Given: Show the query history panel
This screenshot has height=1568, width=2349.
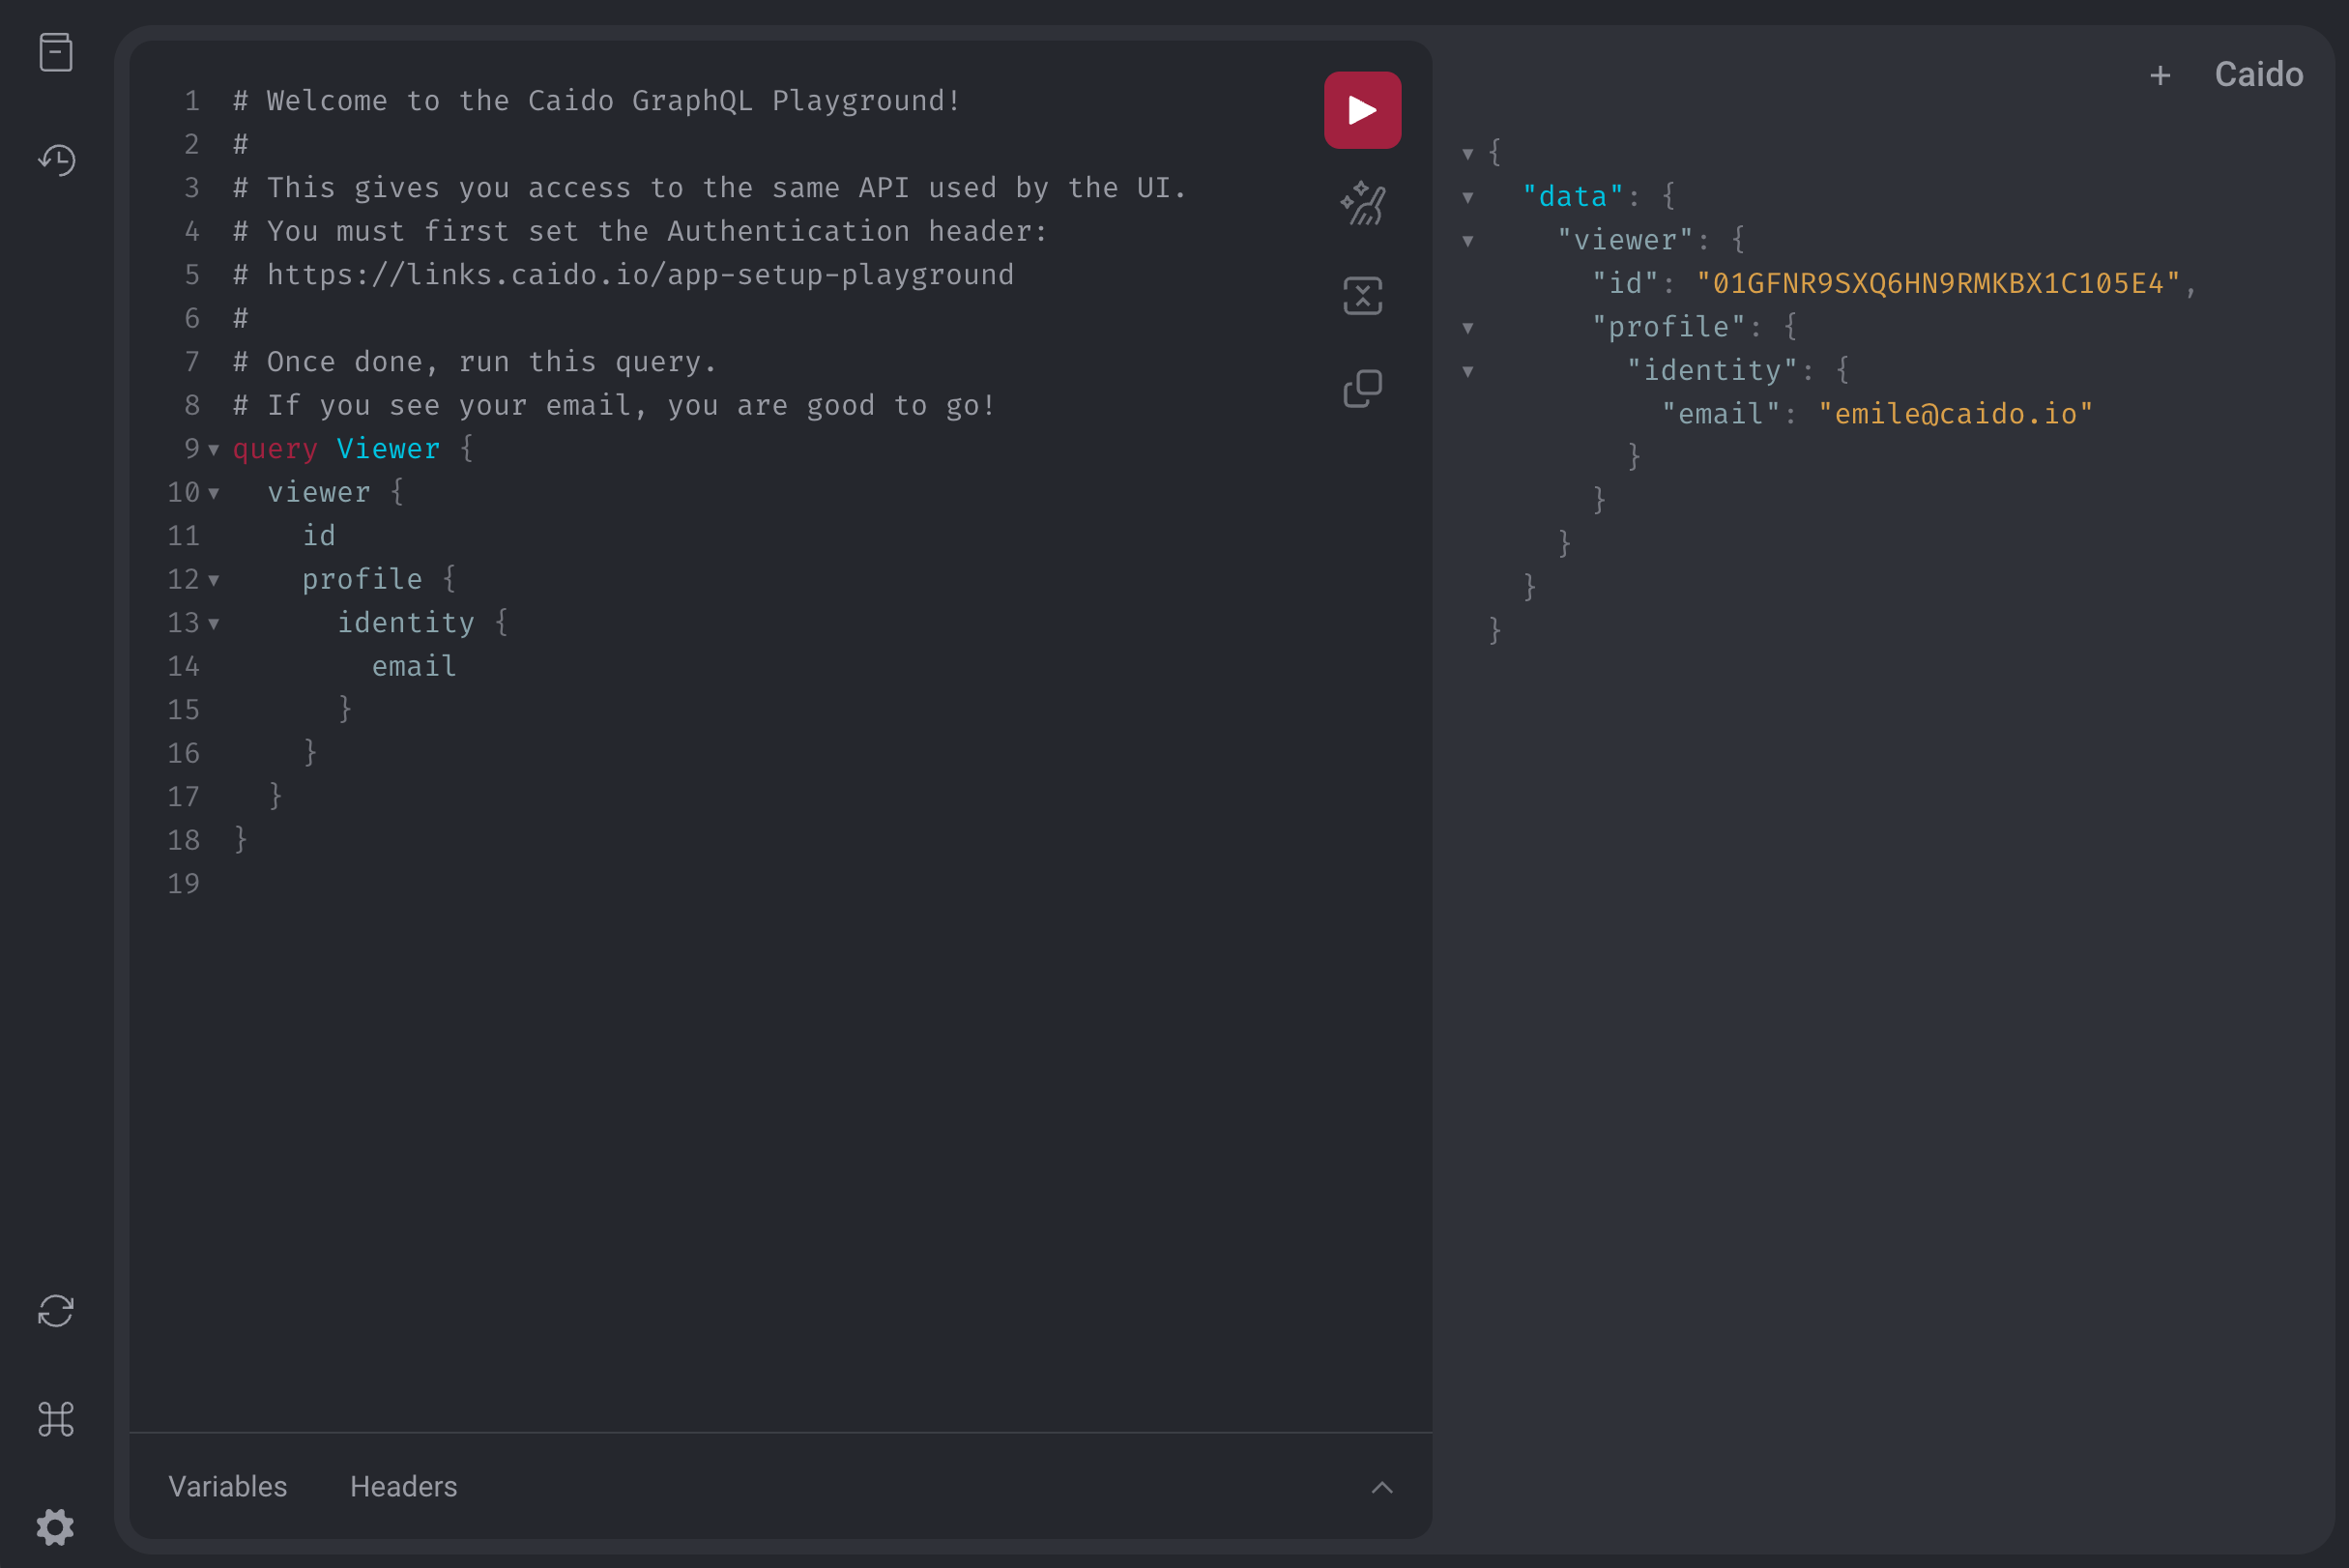Looking at the screenshot, I should (56, 160).
